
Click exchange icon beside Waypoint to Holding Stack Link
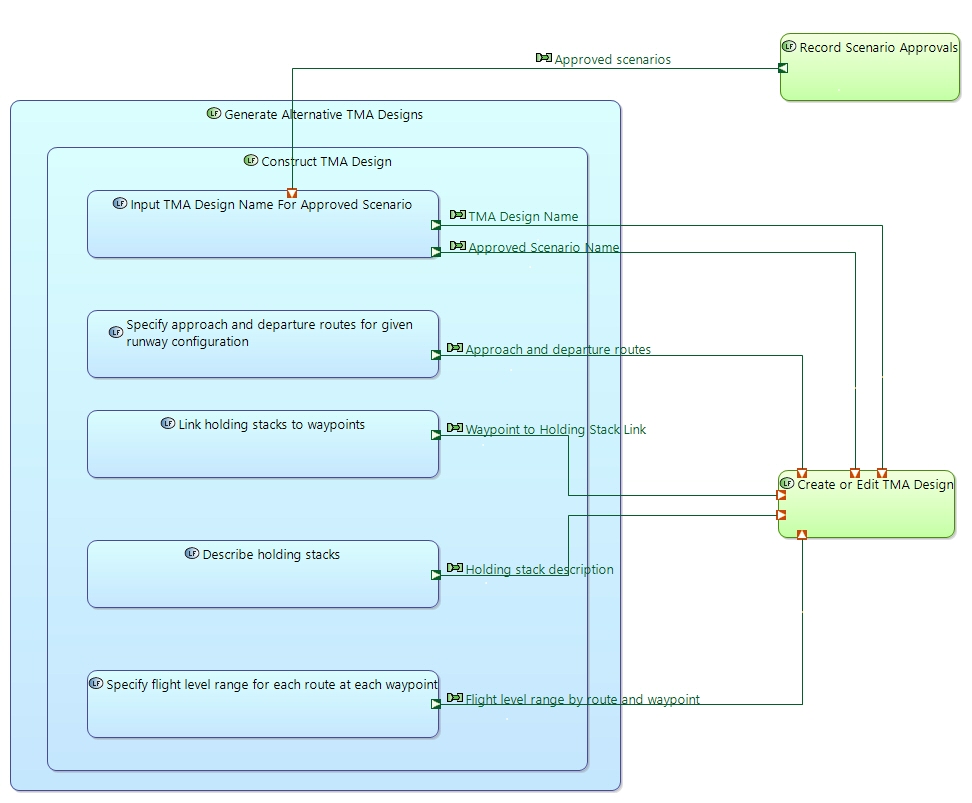[455, 428]
